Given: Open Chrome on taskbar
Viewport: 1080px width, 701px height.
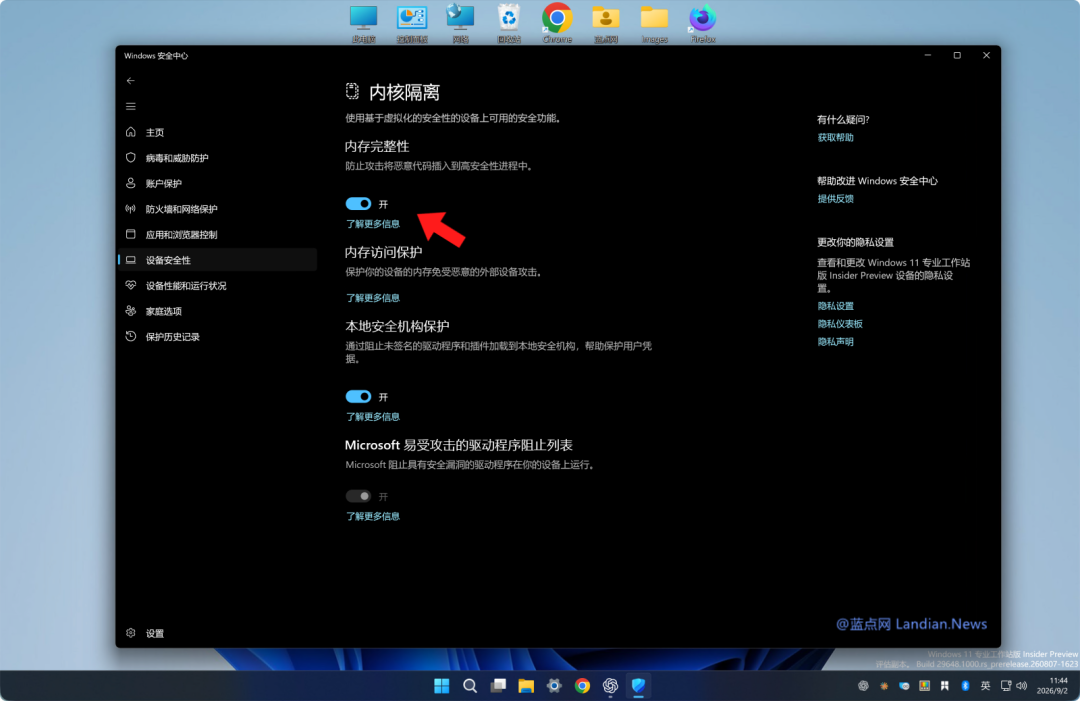Looking at the screenshot, I should 583,686.
